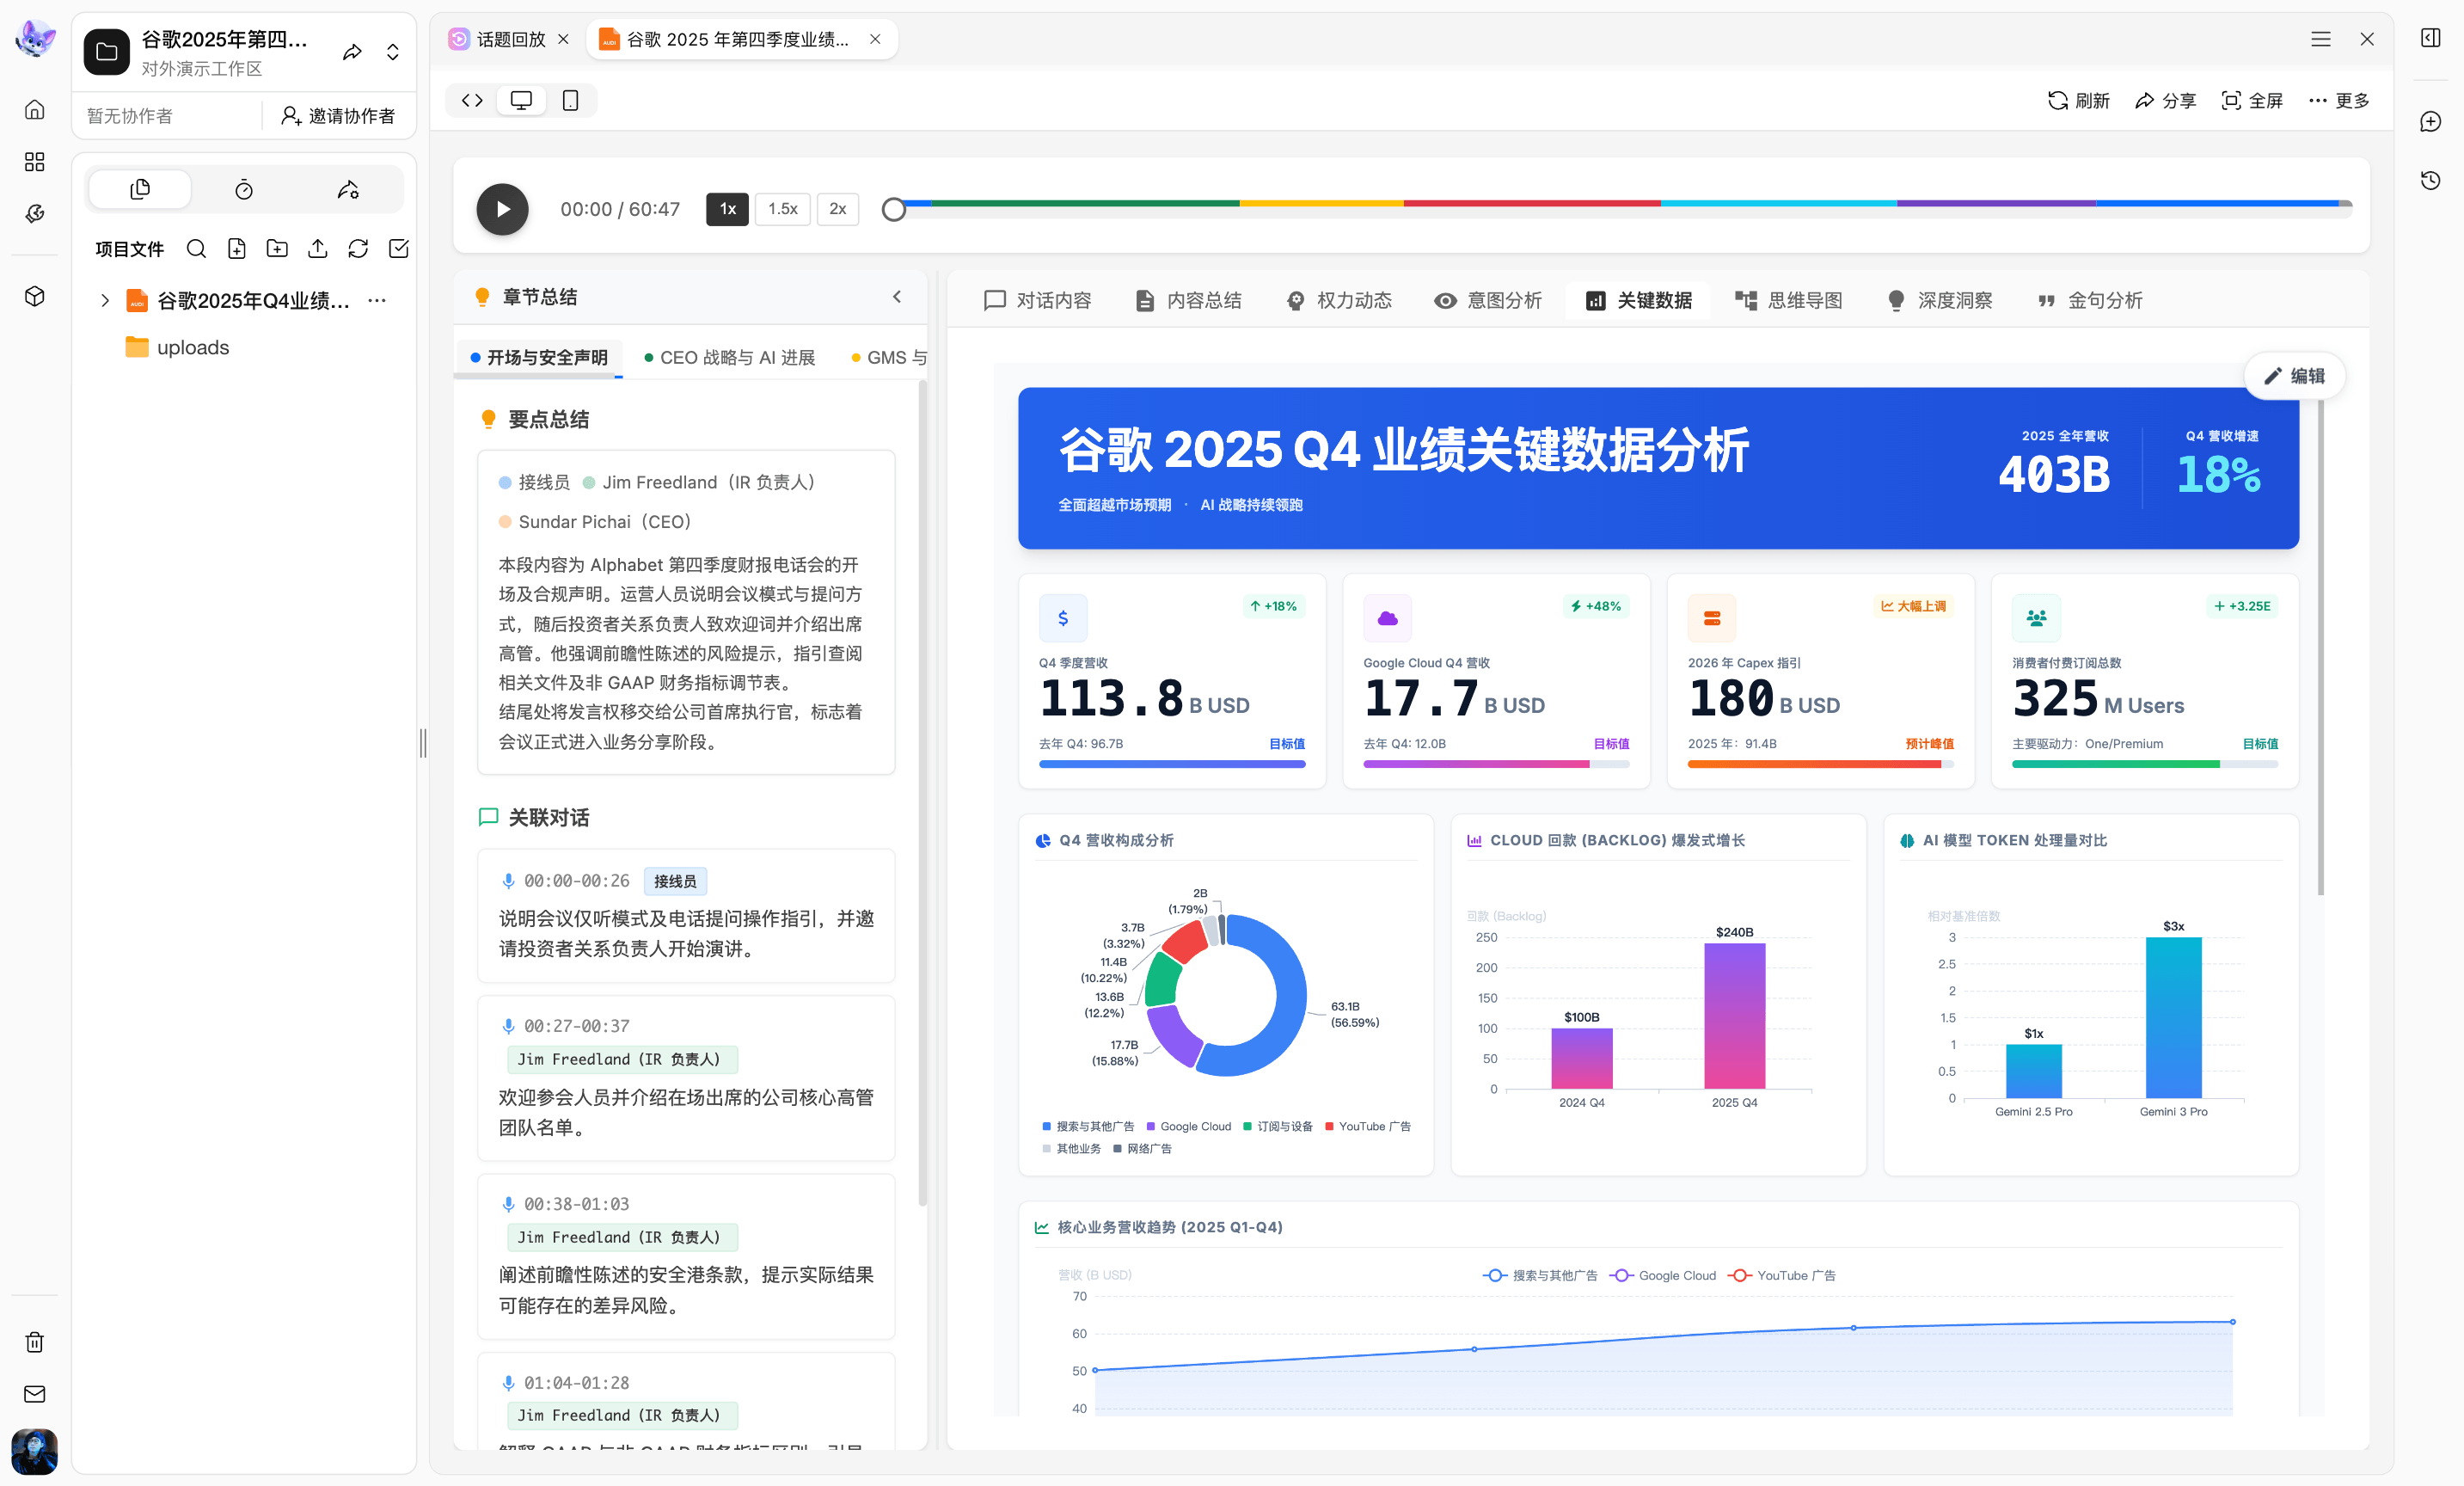Click the search icon in project files
Image resolution: width=2464 pixels, height=1486 pixels.
(196, 249)
